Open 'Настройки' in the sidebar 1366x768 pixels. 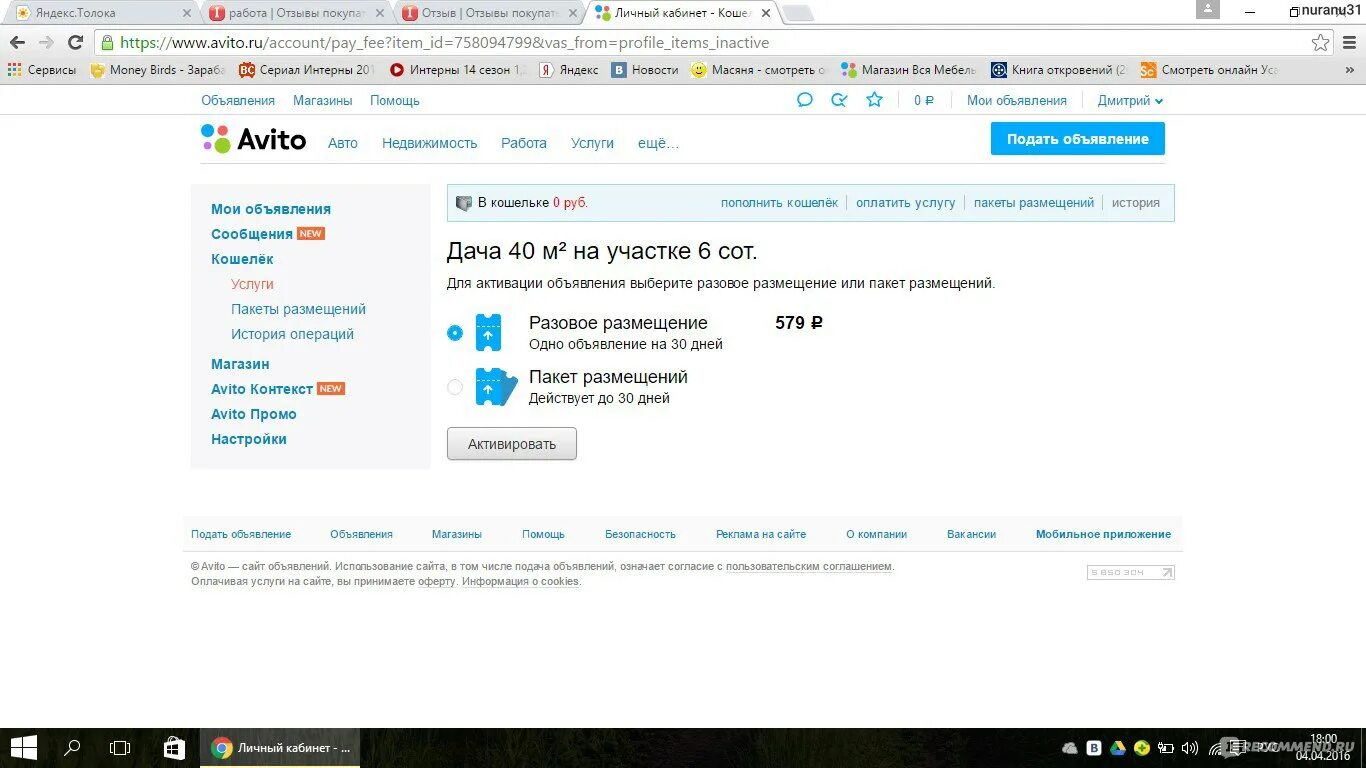248,439
